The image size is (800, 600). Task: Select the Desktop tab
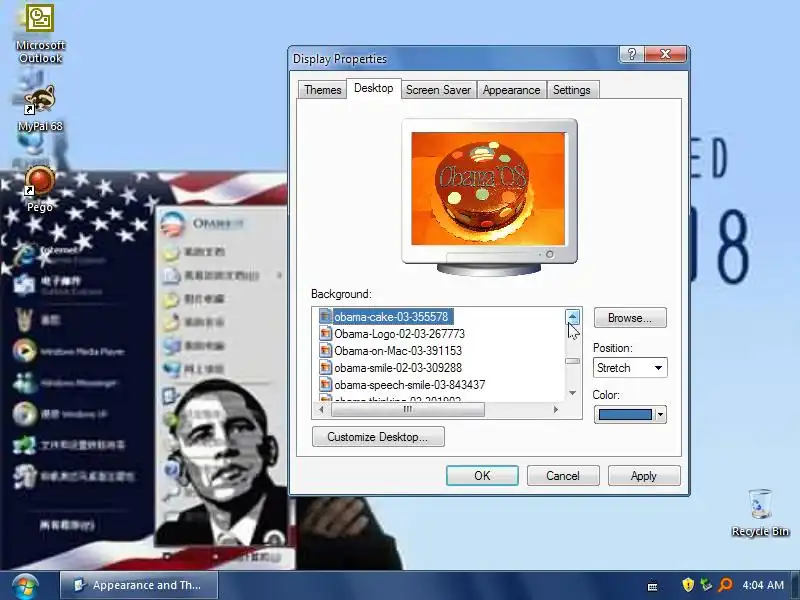(x=373, y=88)
